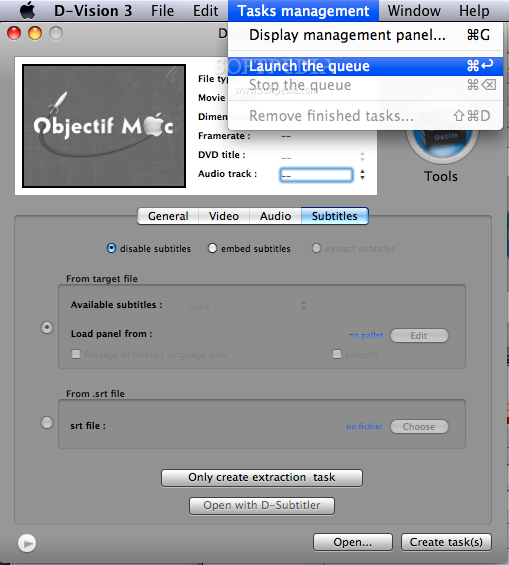Click the 'DVD title :' label
This screenshot has height=565, width=509.
pos(222,155)
